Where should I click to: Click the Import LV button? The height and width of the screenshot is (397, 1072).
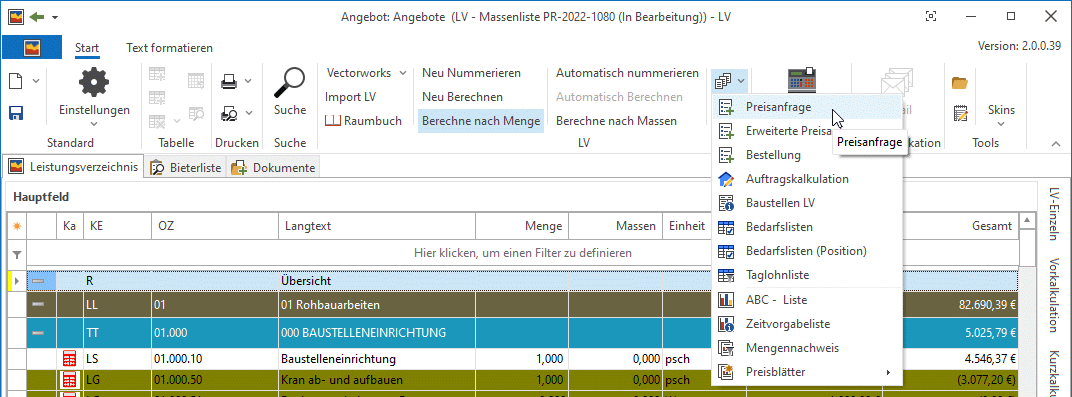[350, 97]
